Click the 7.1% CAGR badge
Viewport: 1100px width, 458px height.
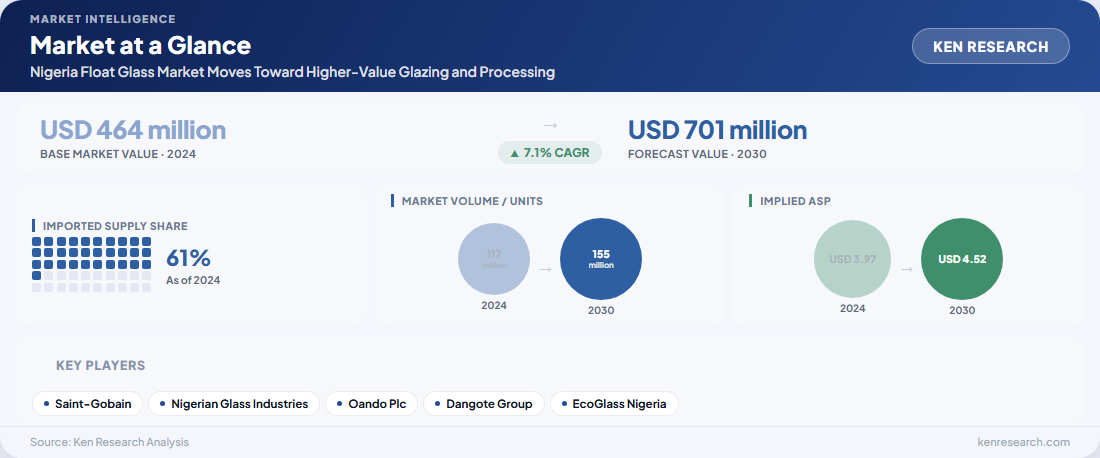(550, 152)
